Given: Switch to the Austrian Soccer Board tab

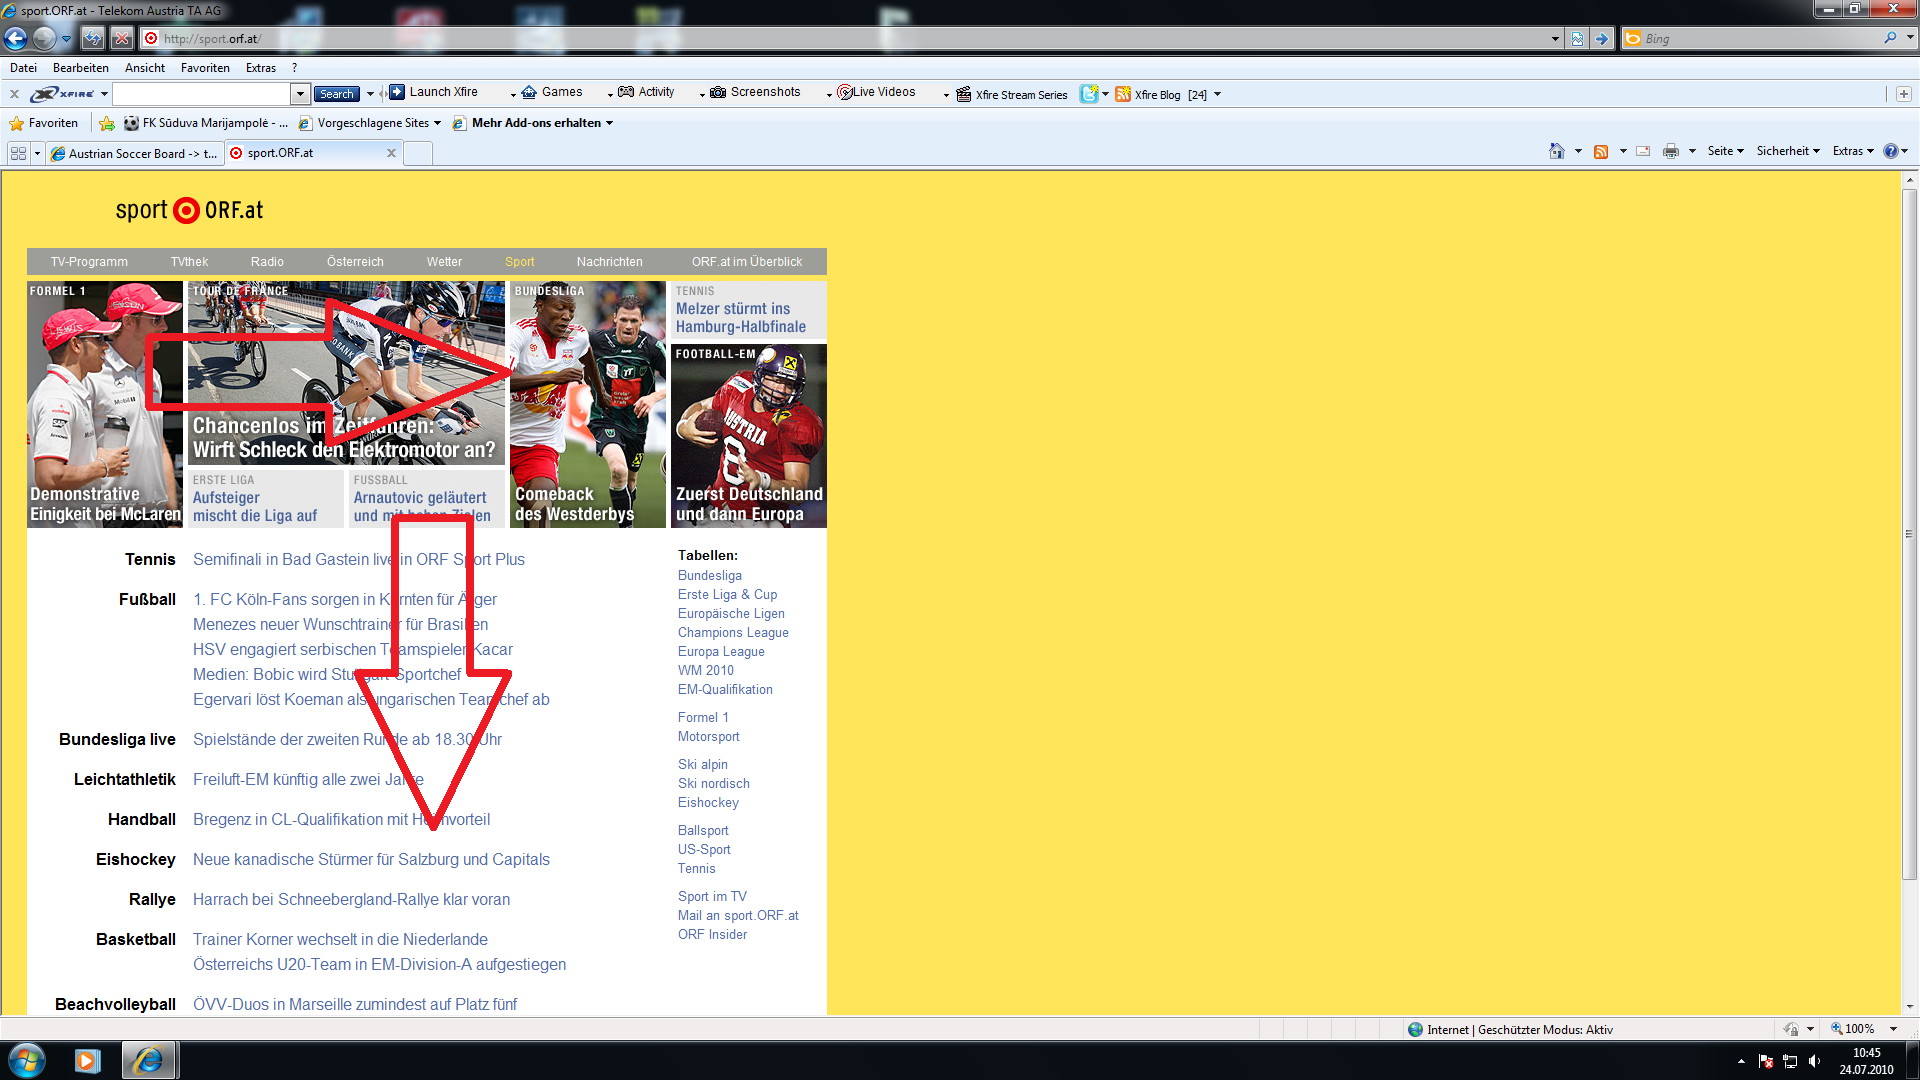Looking at the screenshot, I should (134, 153).
